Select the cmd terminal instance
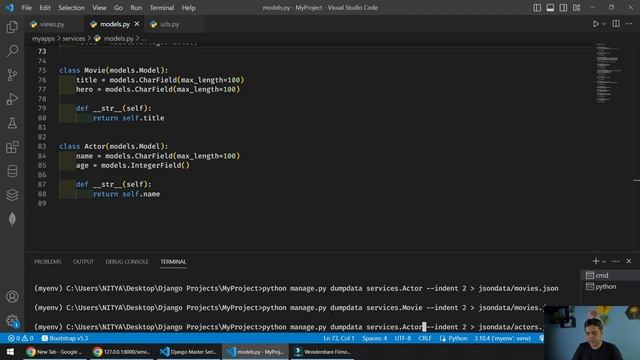Screen dimensions: 640x360 pos(610,276)
